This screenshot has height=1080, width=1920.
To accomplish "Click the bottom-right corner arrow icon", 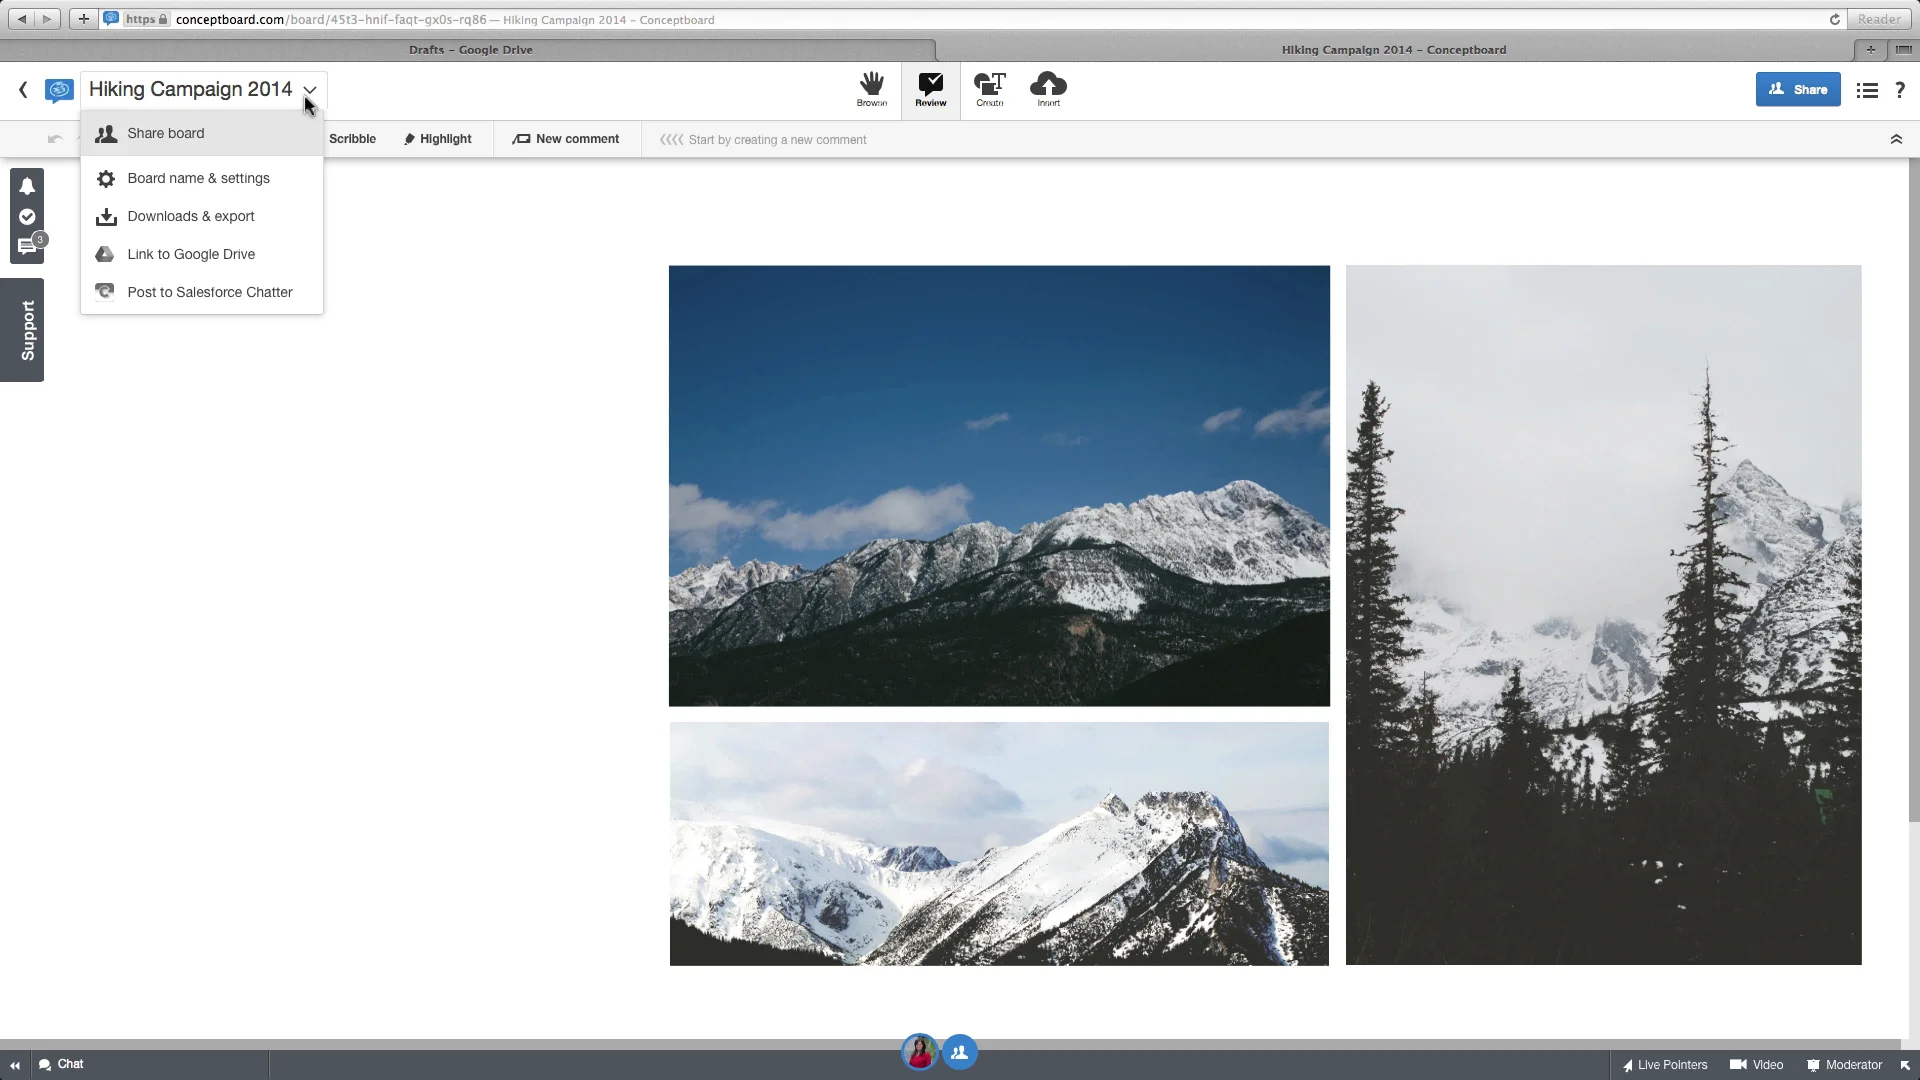I will point(1905,1065).
